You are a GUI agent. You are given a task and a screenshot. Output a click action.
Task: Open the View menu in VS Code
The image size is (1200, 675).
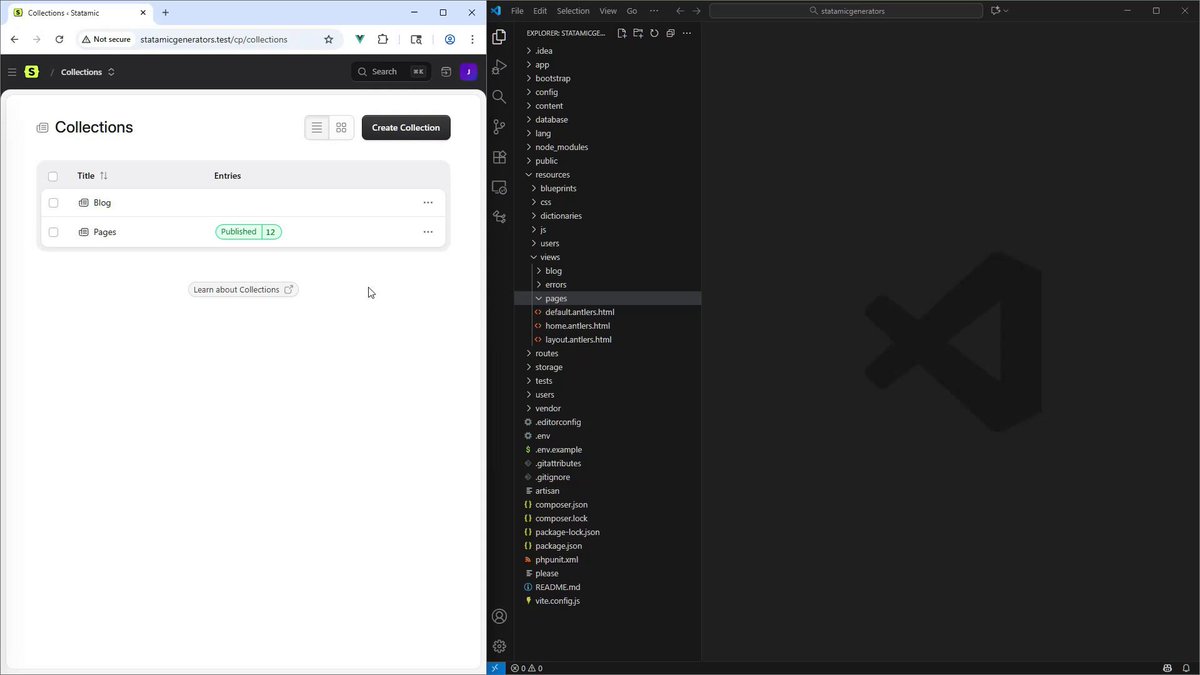(x=608, y=11)
